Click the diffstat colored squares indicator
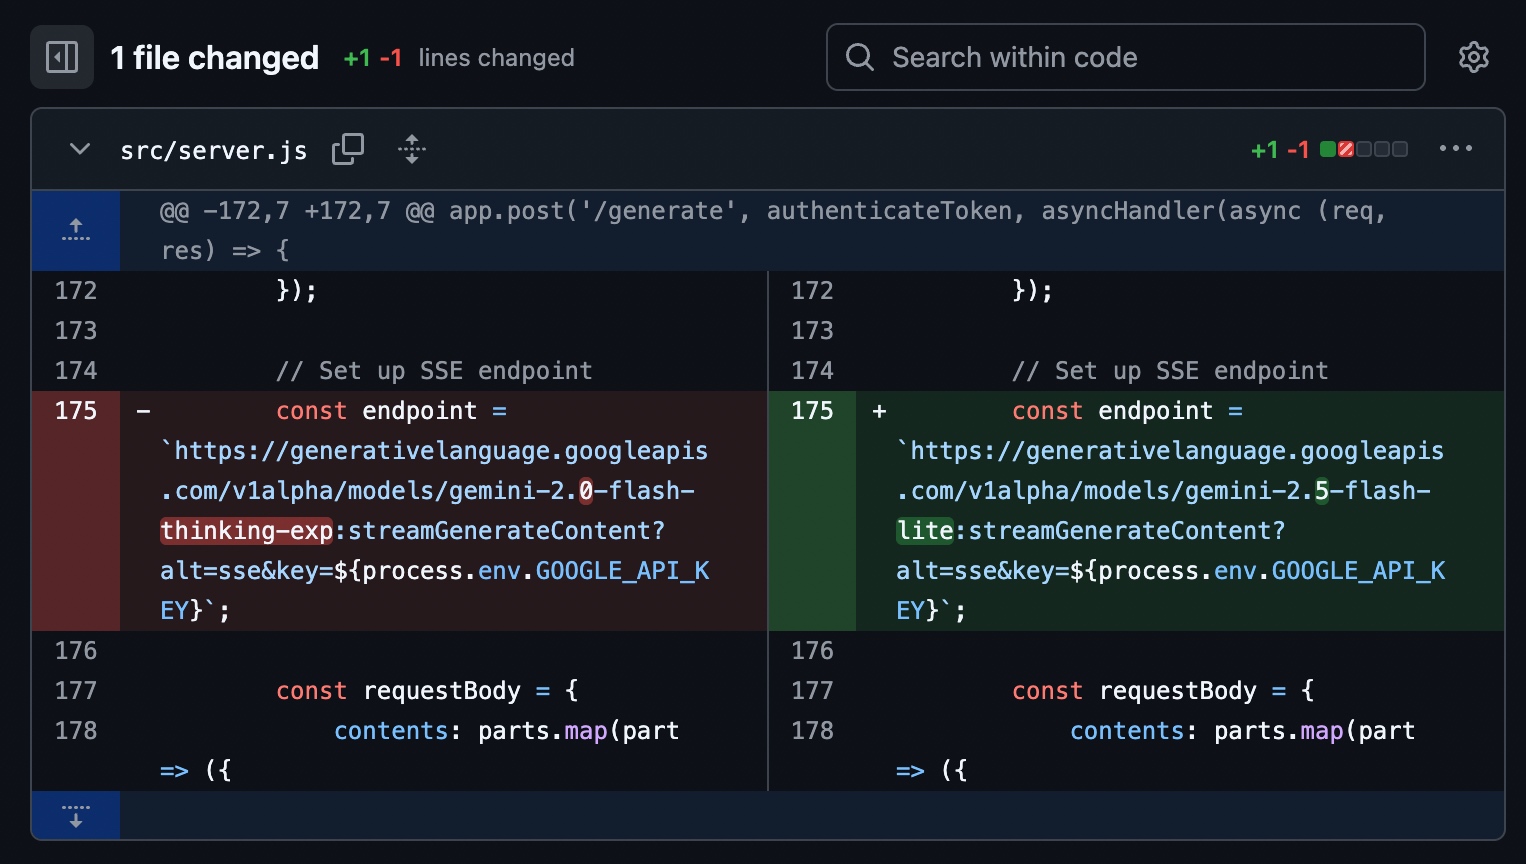The height and width of the screenshot is (864, 1526). pyautogui.click(x=1363, y=149)
